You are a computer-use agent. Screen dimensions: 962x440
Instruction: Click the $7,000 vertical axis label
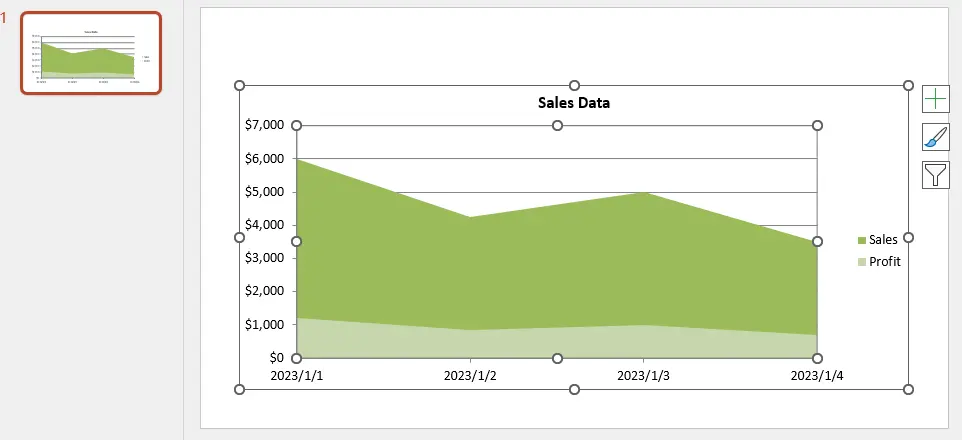pos(263,125)
